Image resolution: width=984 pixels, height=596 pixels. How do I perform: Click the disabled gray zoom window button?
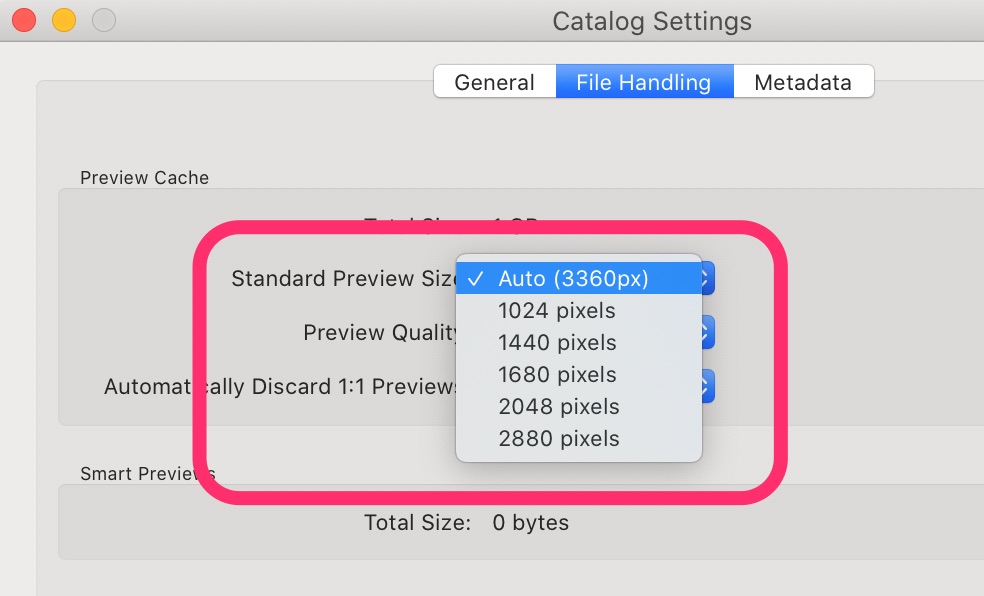tap(104, 20)
